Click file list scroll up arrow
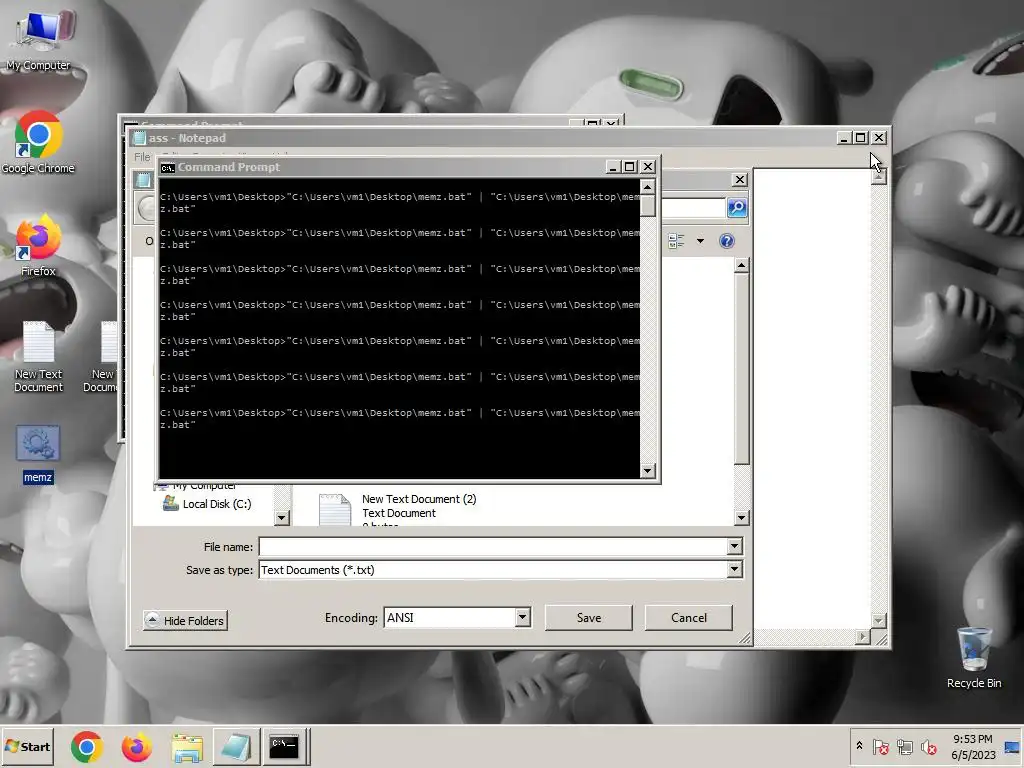 click(x=741, y=265)
